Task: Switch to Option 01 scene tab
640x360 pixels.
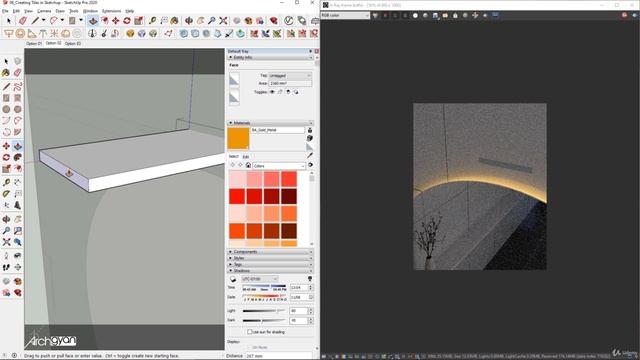Action: 34,43
